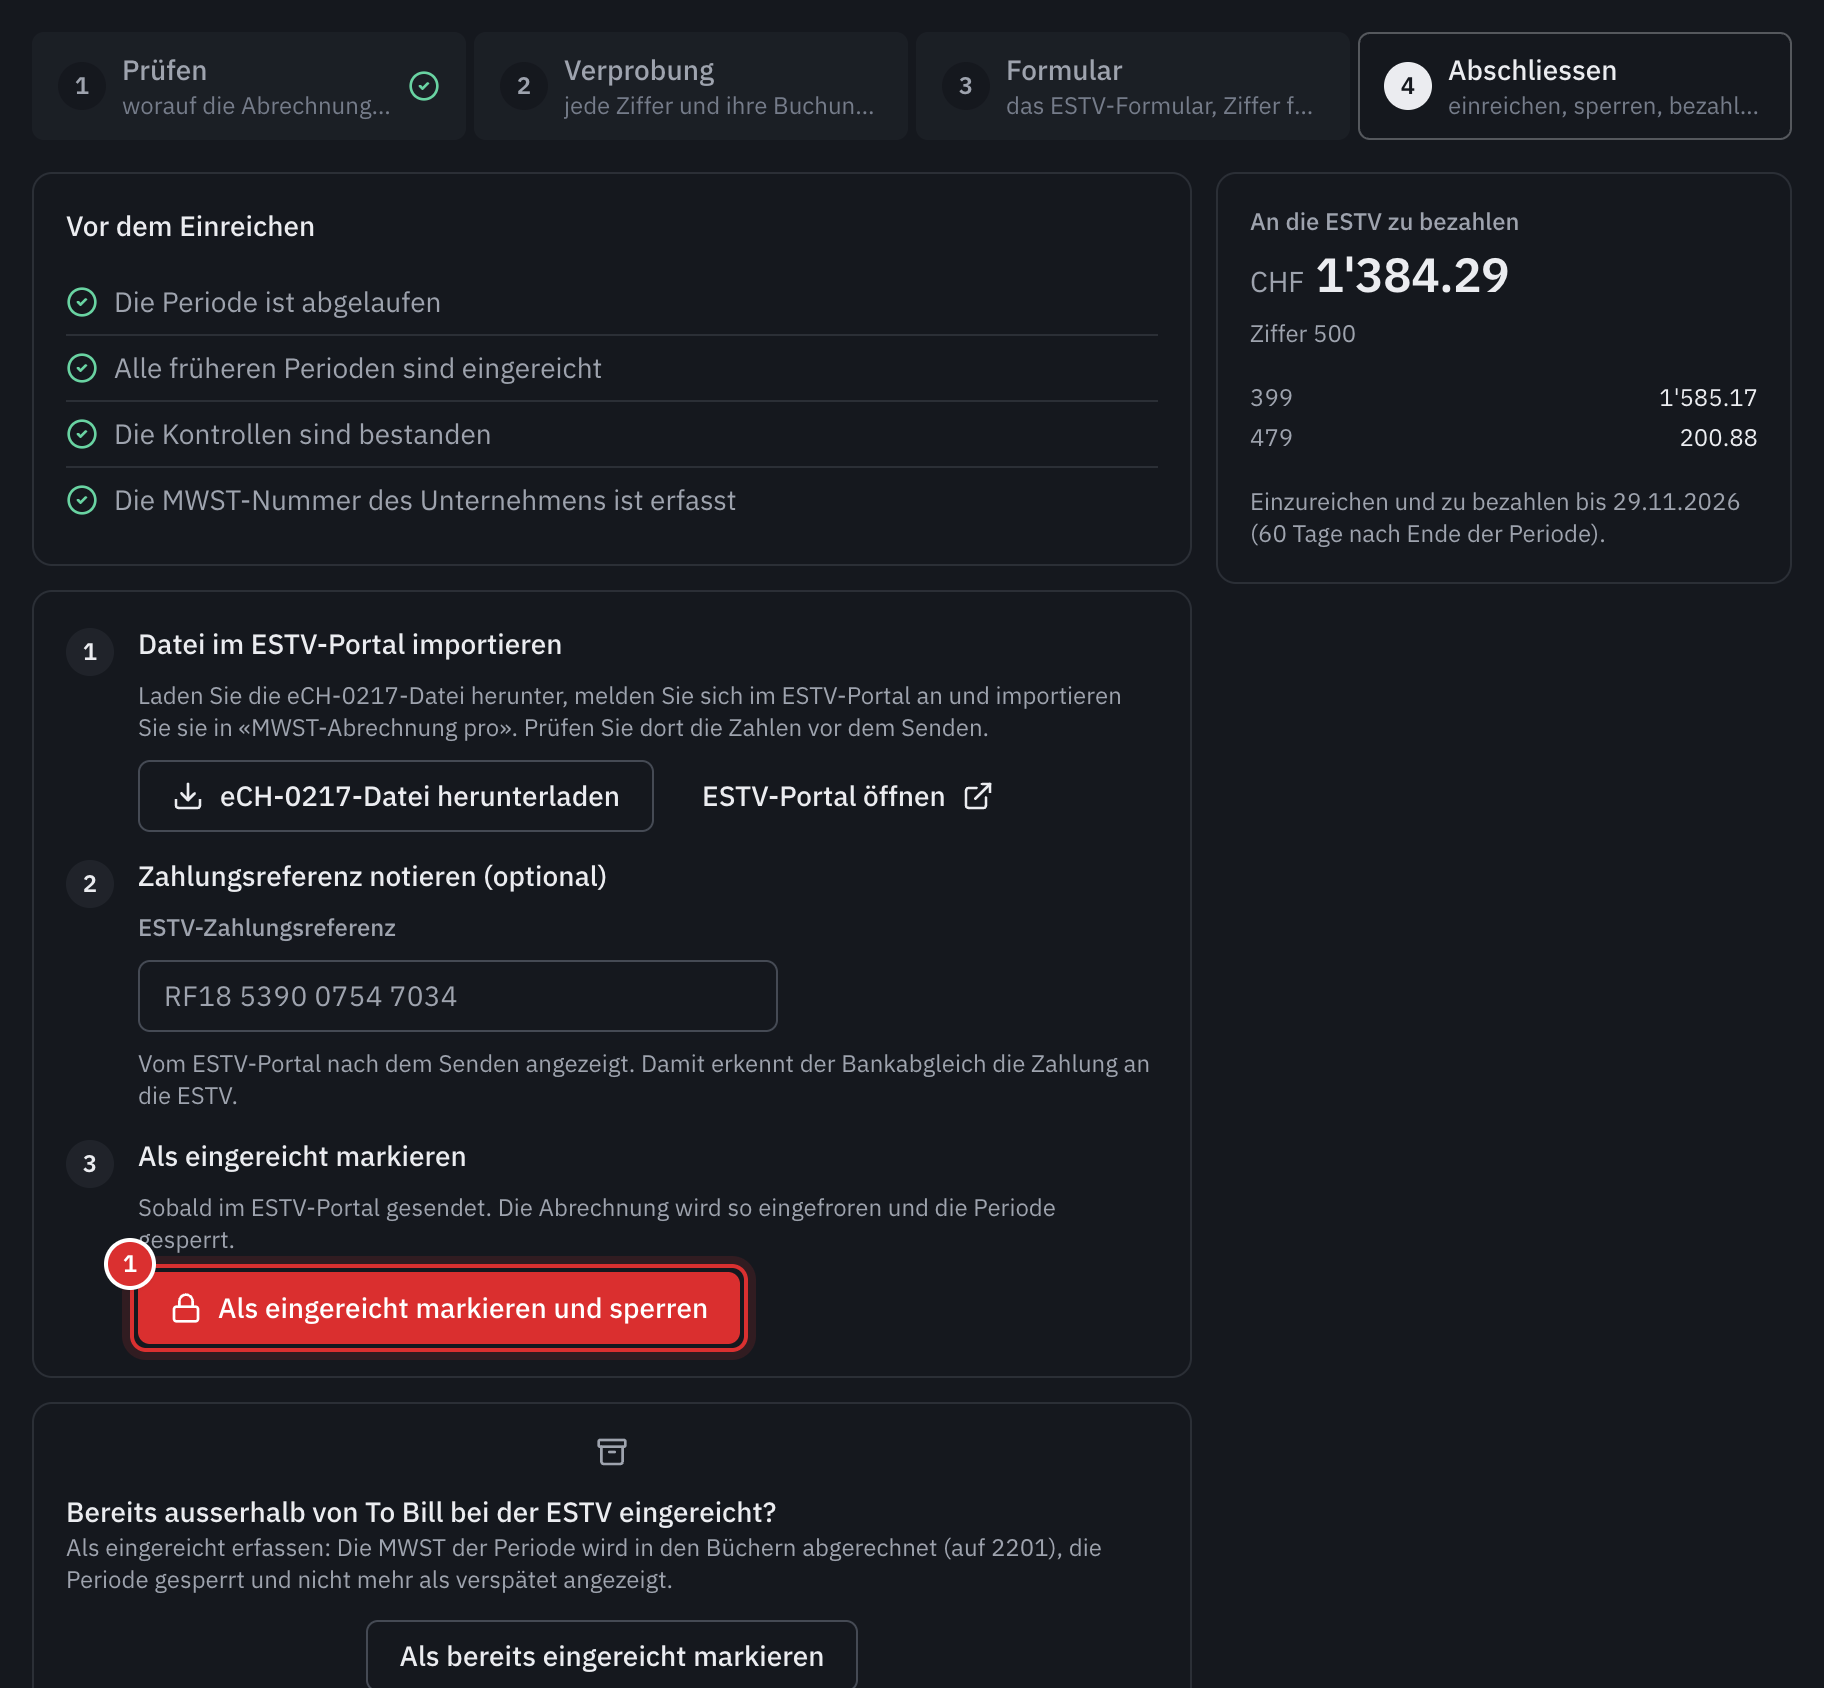This screenshot has width=1824, height=1688.
Task: Click the download icon in eCH-0217 button
Action: pos(188,796)
